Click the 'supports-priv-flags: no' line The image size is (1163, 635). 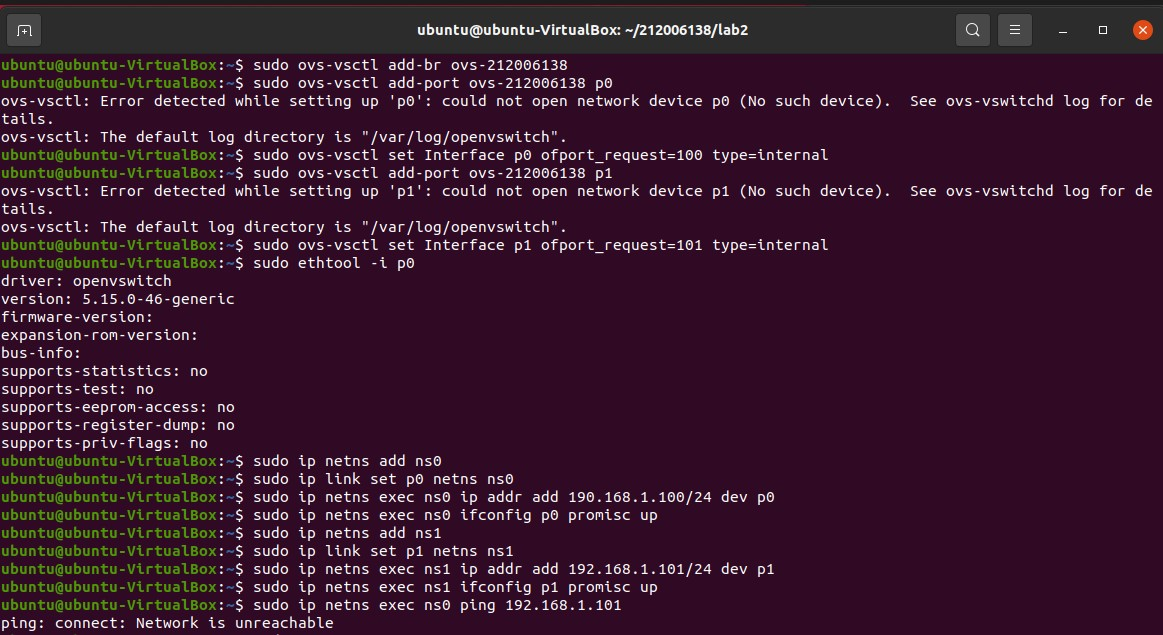[104, 443]
